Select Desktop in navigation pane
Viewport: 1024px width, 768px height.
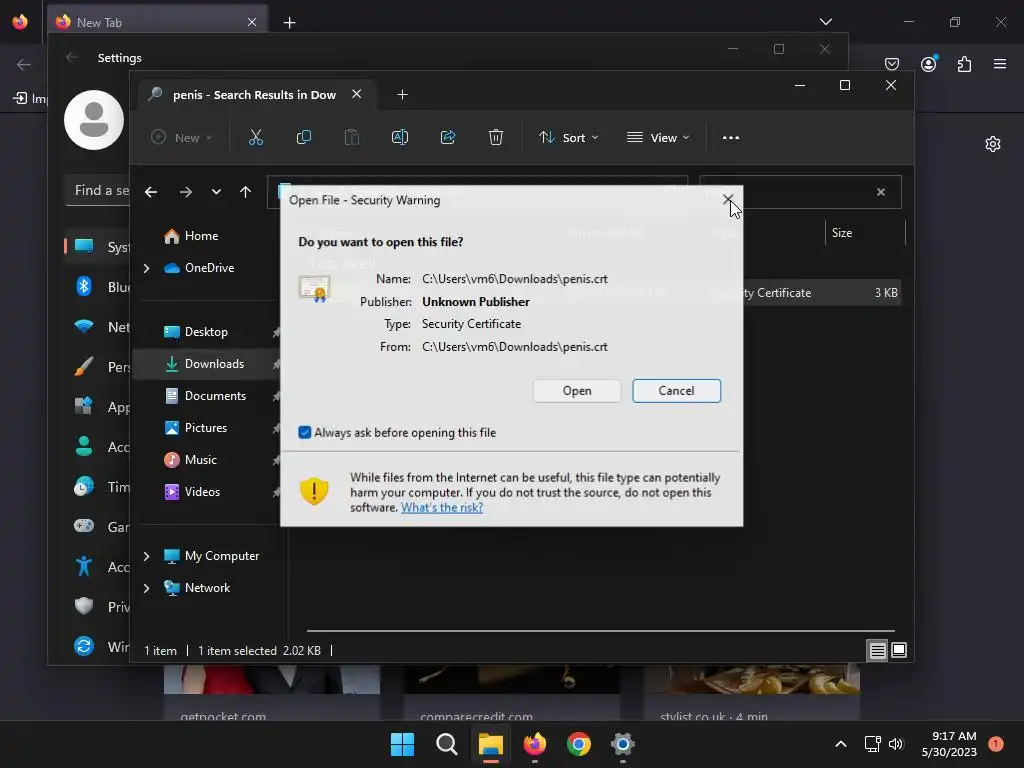(x=206, y=332)
